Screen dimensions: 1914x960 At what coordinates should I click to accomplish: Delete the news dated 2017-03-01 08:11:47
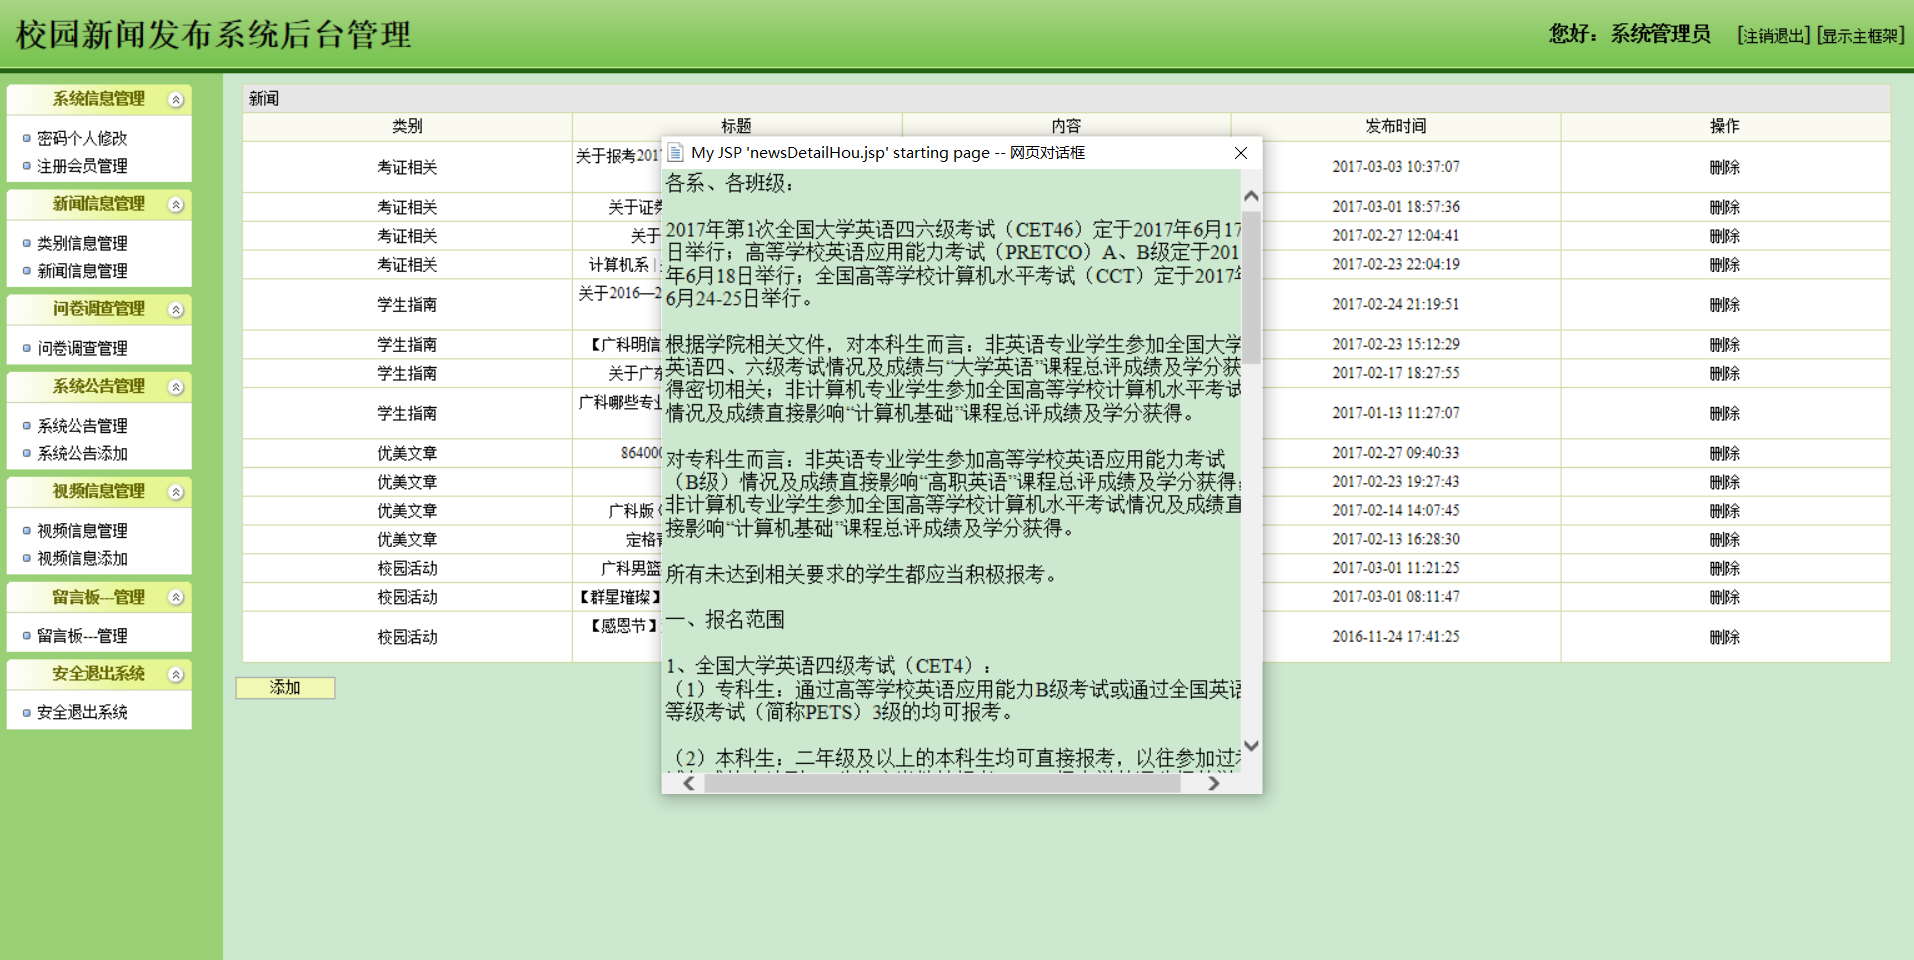tap(1724, 598)
